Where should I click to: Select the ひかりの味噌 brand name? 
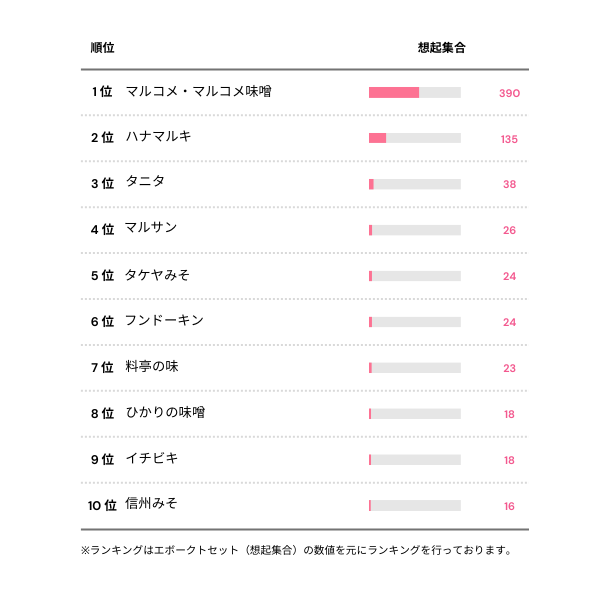coord(165,413)
